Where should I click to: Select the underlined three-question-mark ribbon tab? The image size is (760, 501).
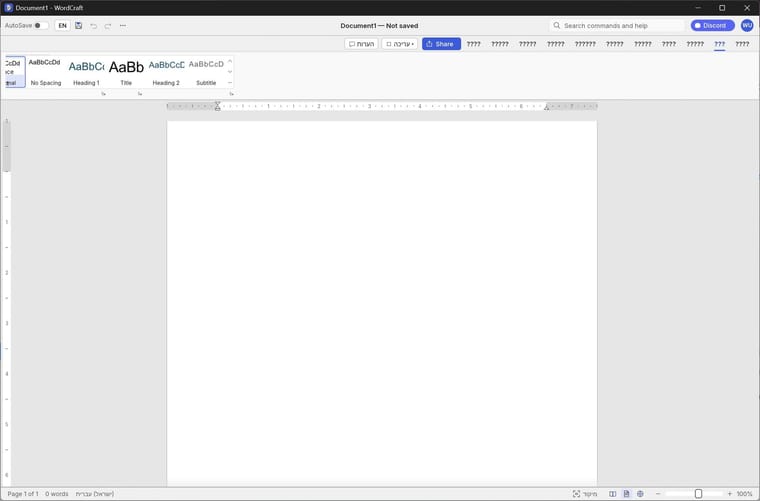[x=719, y=44]
